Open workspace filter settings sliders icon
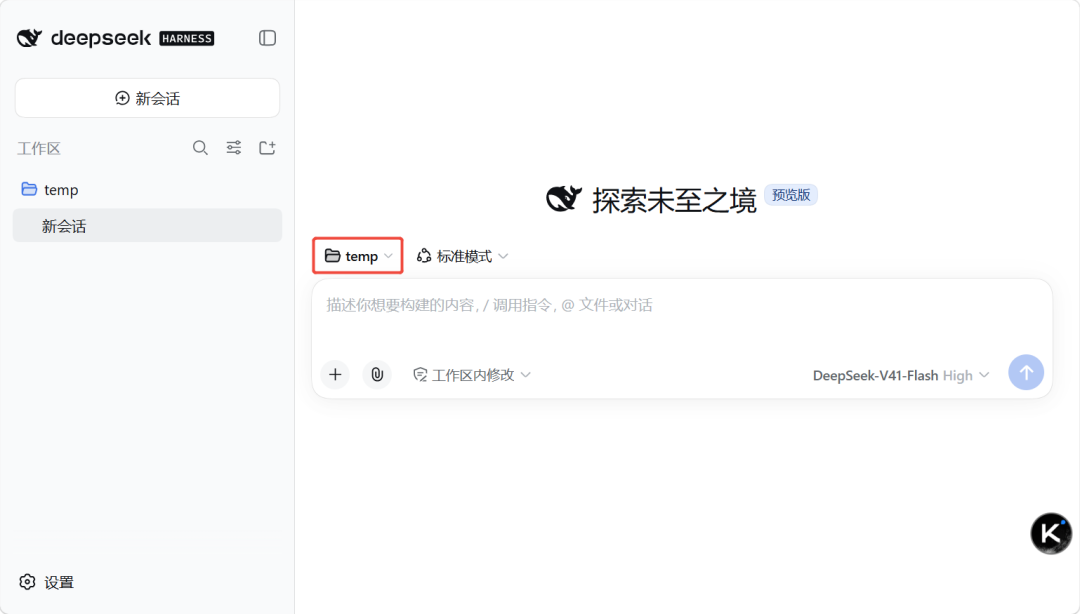This screenshot has height=614, width=1080. pos(234,147)
